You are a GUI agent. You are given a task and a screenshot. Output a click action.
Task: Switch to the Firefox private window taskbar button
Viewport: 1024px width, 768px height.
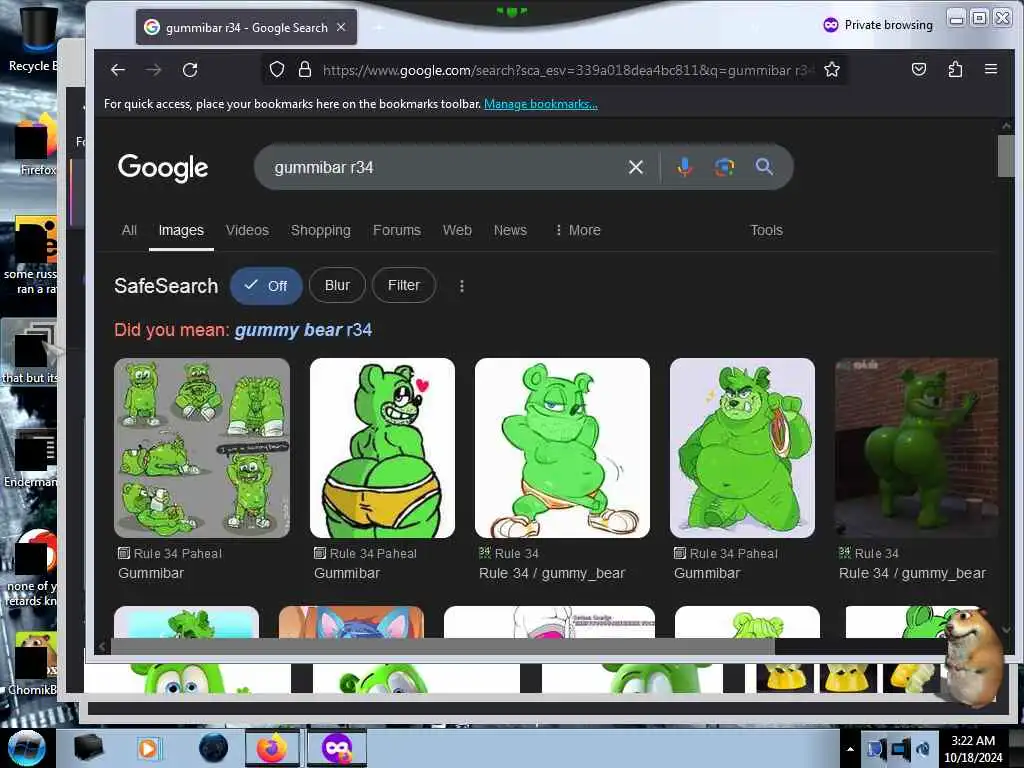(337, 748)
